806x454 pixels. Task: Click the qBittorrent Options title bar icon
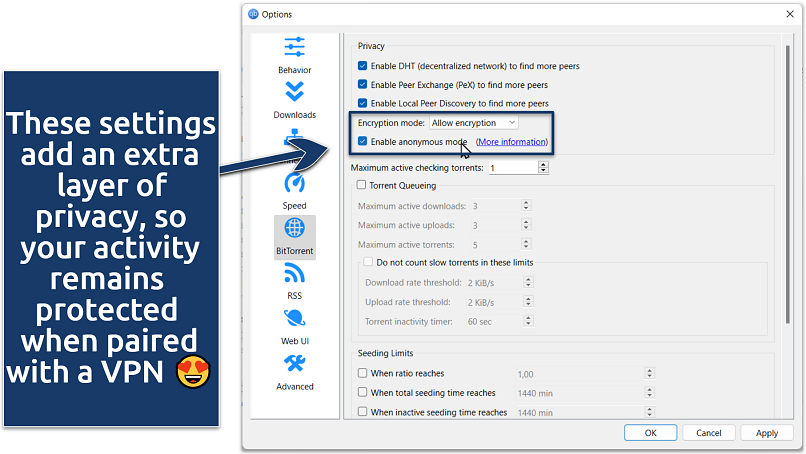(x=253, y=14)
